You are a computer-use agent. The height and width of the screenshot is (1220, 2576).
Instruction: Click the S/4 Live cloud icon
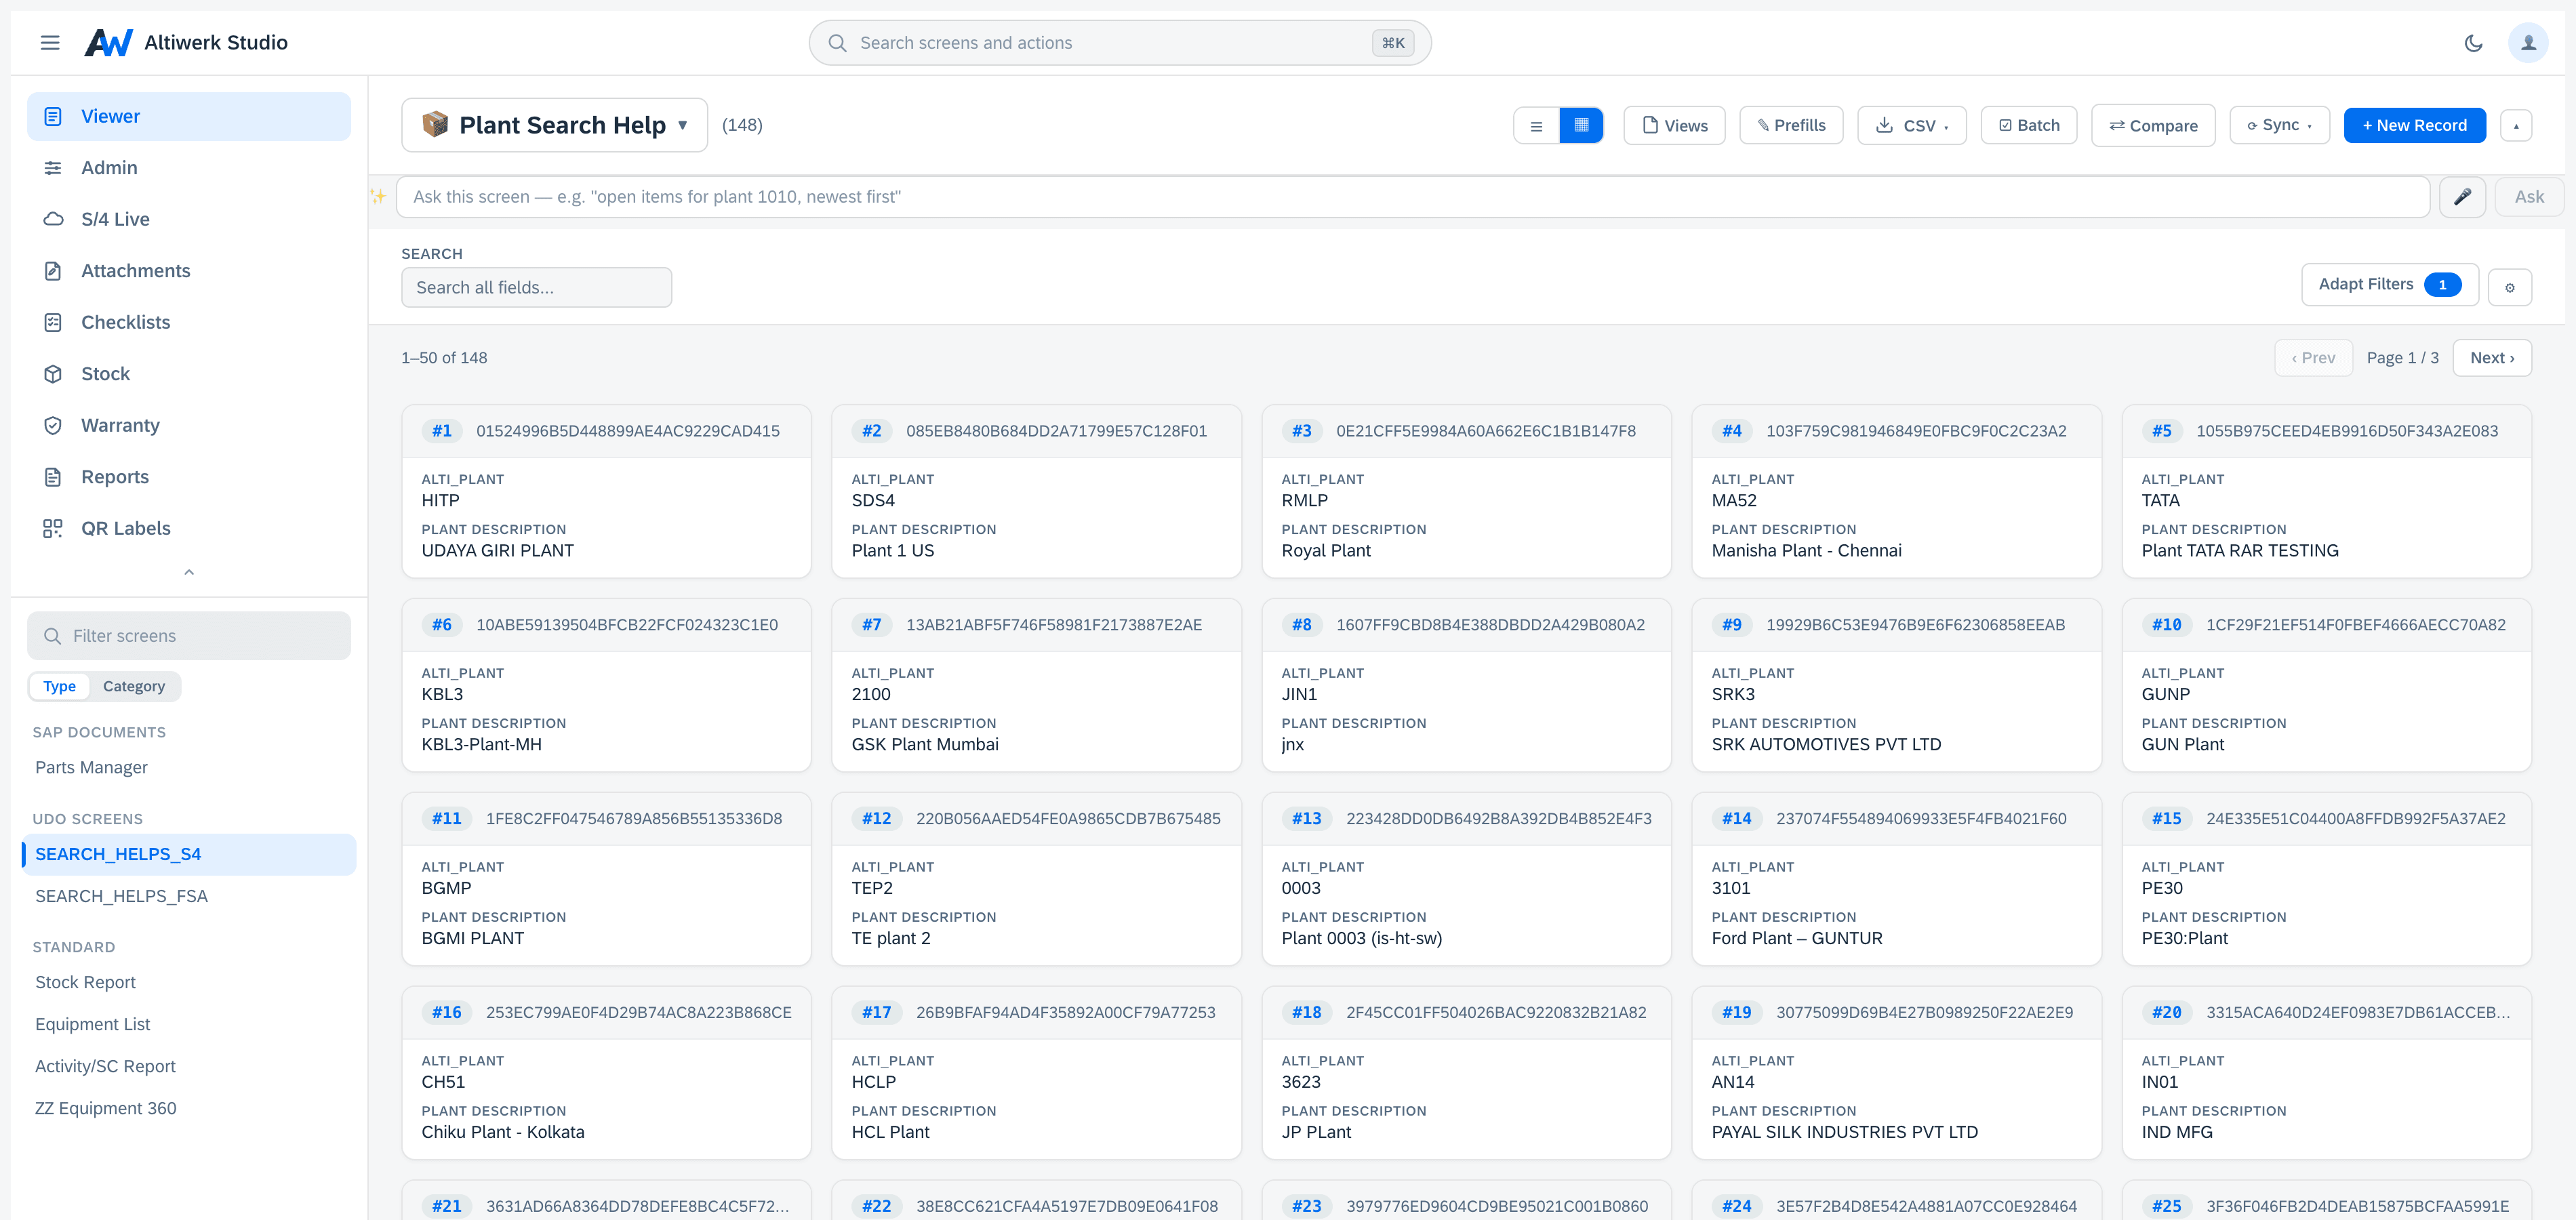coord(53,220)
